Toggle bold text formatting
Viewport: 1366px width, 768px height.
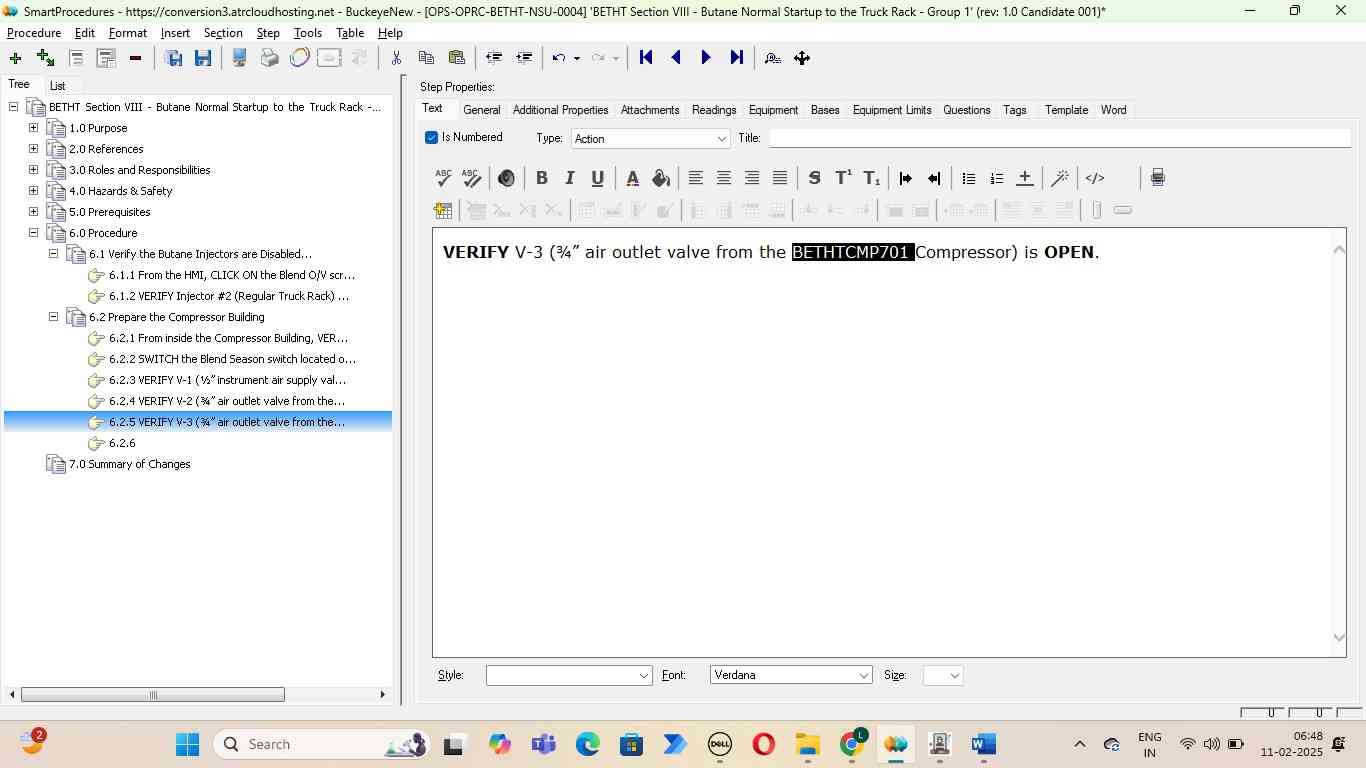pos(542,178)
